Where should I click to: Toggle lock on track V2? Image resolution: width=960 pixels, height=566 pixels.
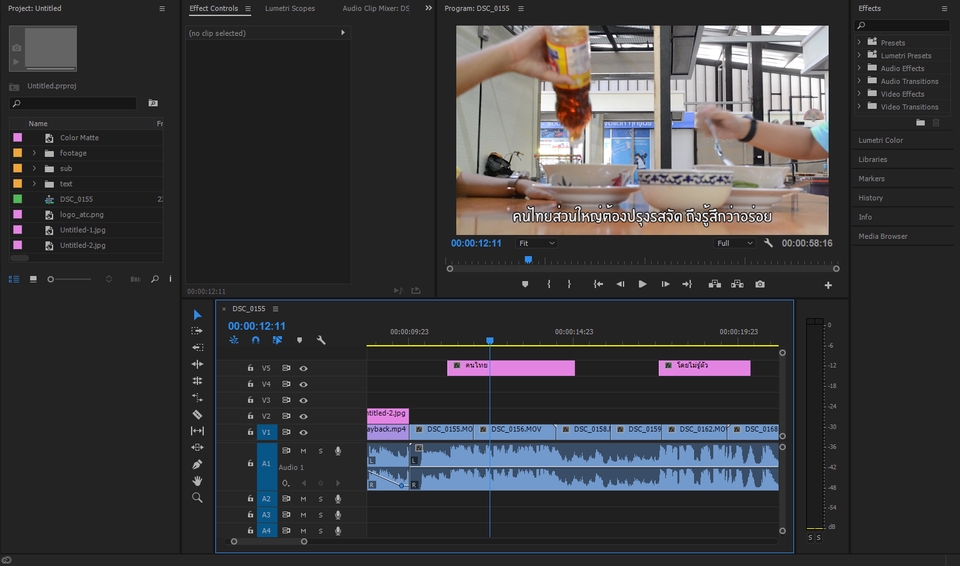[251, 416]
